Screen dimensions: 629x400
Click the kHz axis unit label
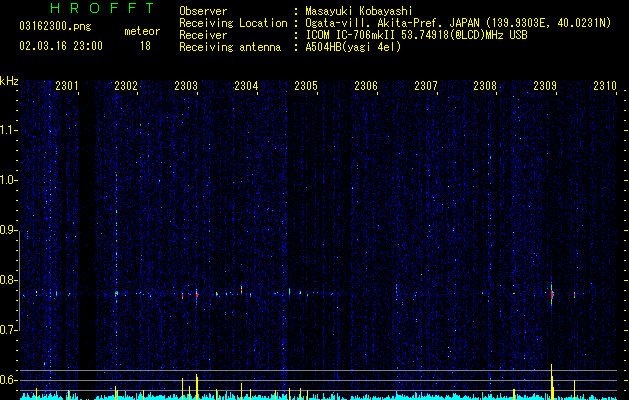pyautogui.click(x=9, y=81)
